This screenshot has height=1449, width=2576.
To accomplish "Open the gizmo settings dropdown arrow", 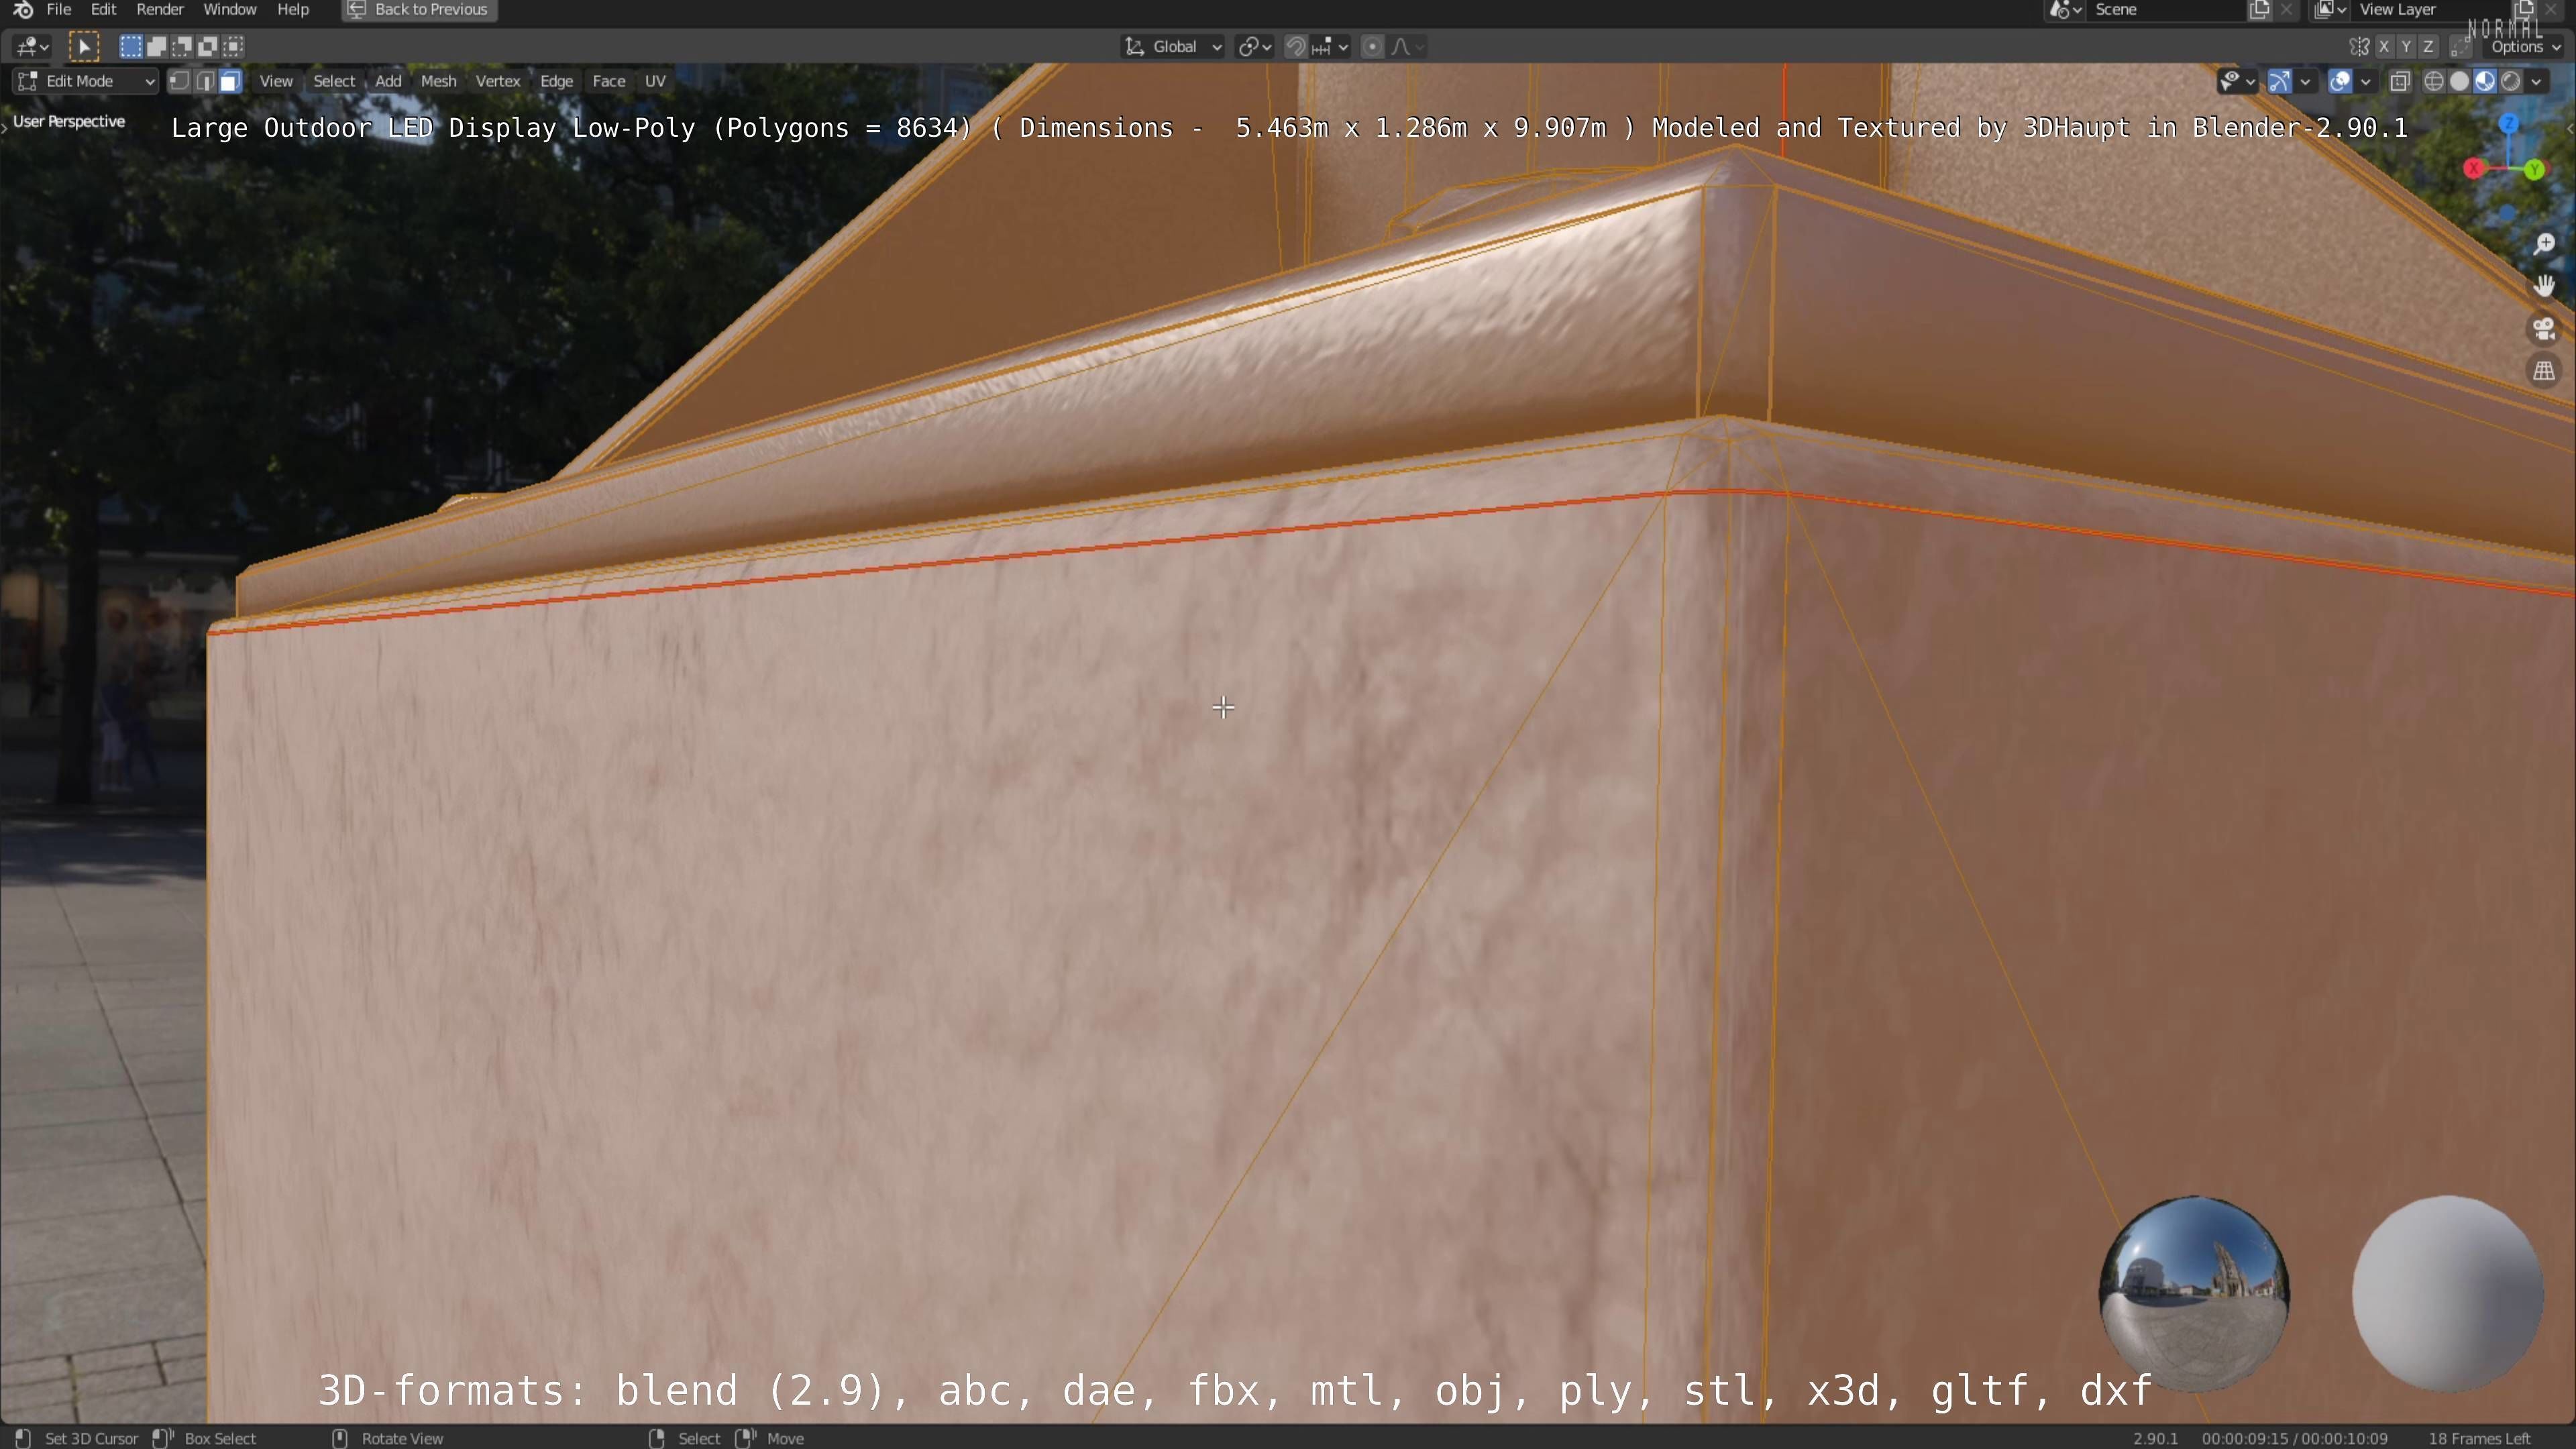I will click(x=2305, y=82).
